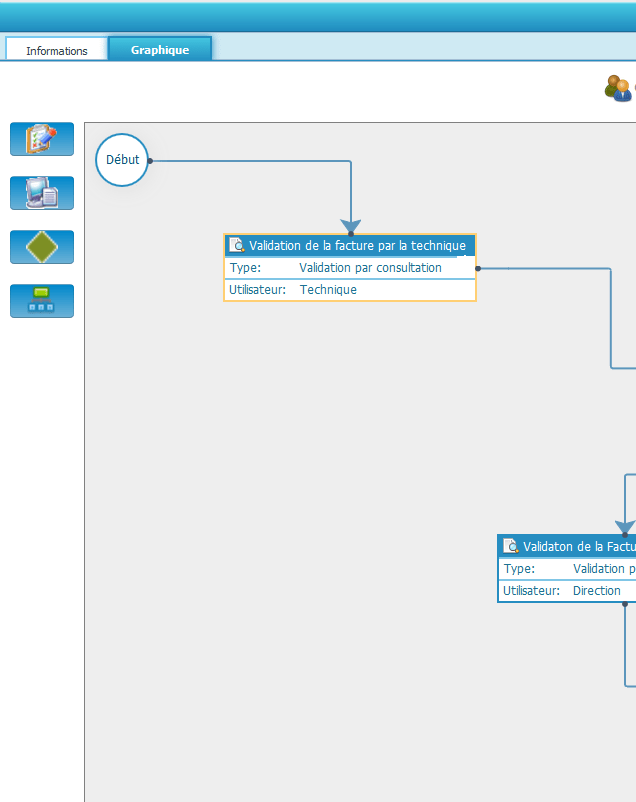Select the computer and document tool
Image resolution: width=636 pixels, height=802 pixels.
[x=42, y=193]
